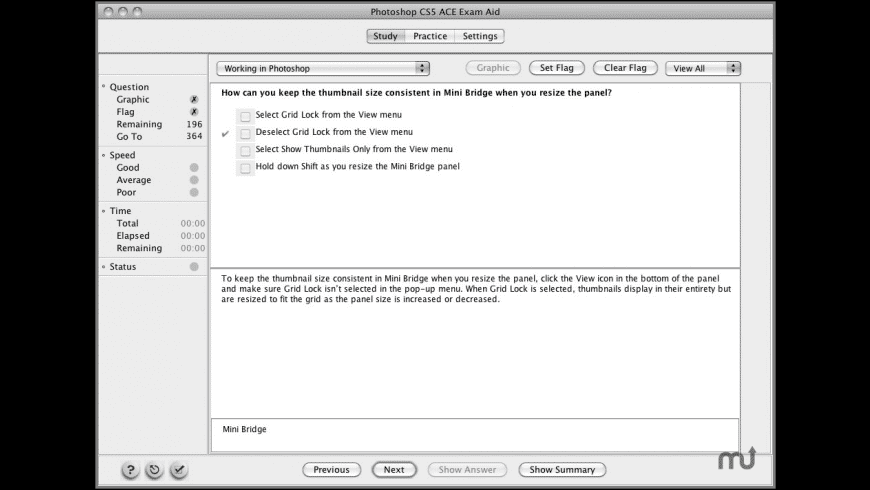The image size is (870, 490).
Task: Click the question text about Mini Bridge
Action: tap(416, 93)
